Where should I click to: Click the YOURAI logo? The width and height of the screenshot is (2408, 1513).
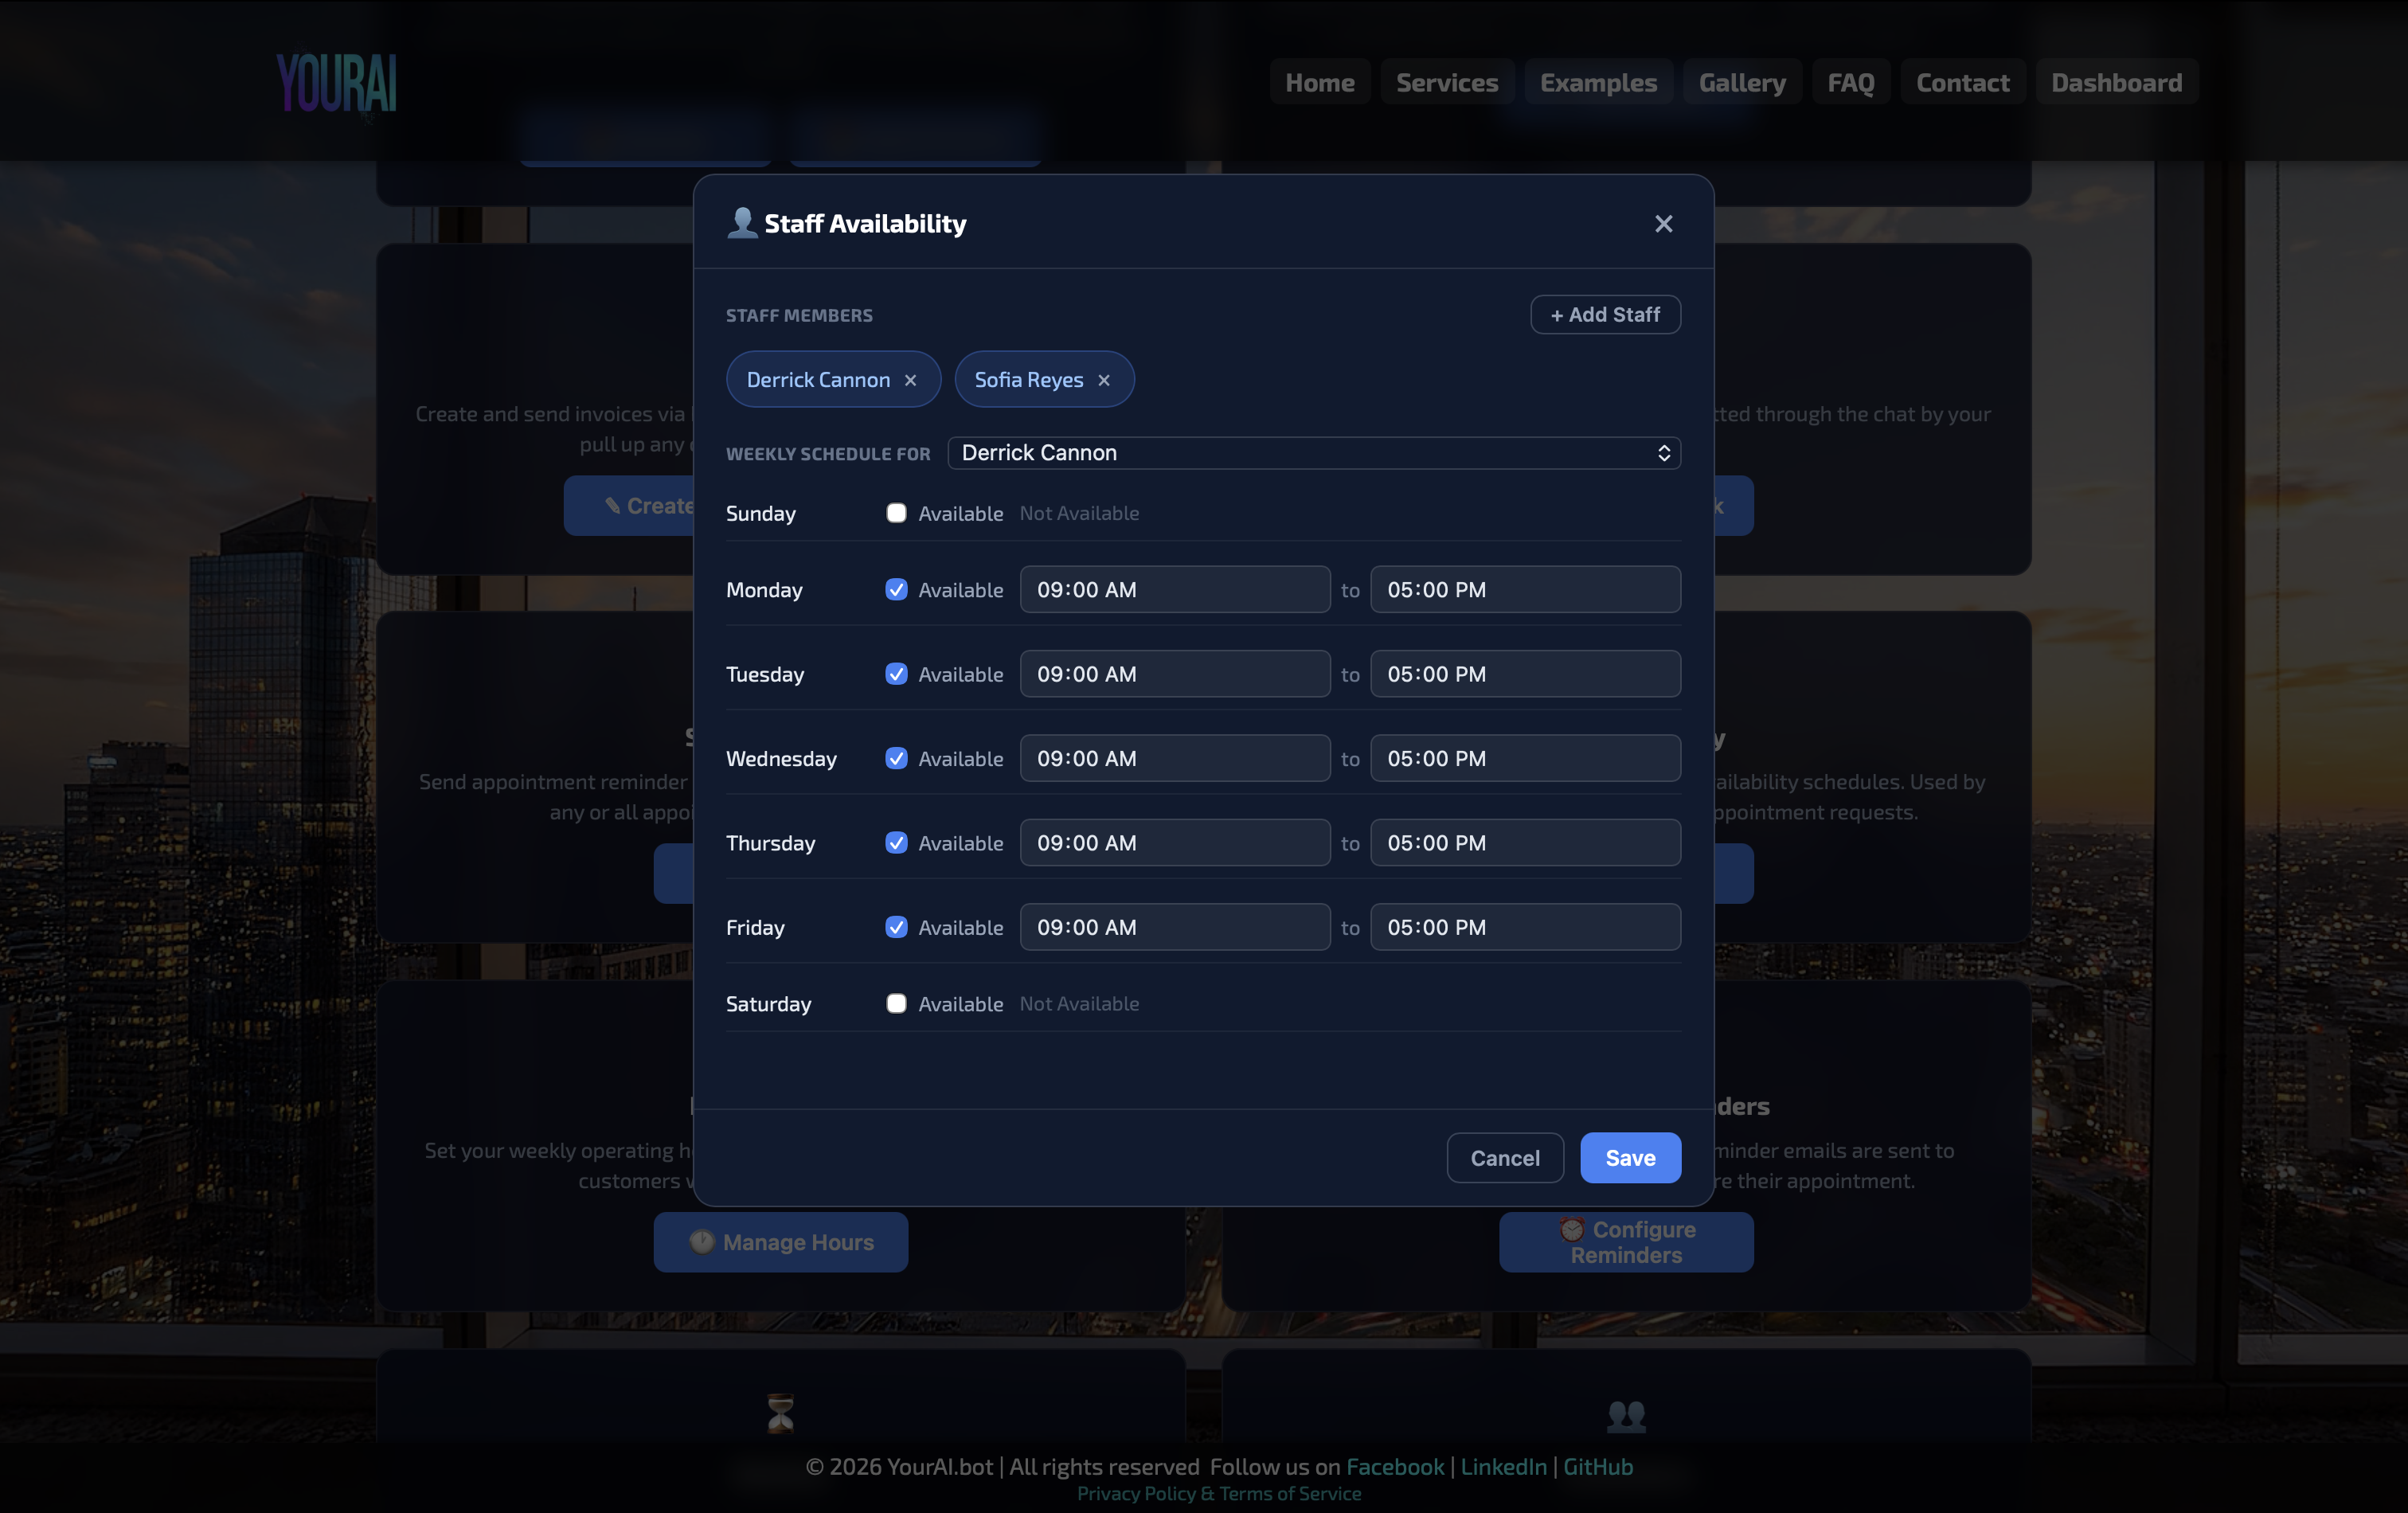pos(336,83)
